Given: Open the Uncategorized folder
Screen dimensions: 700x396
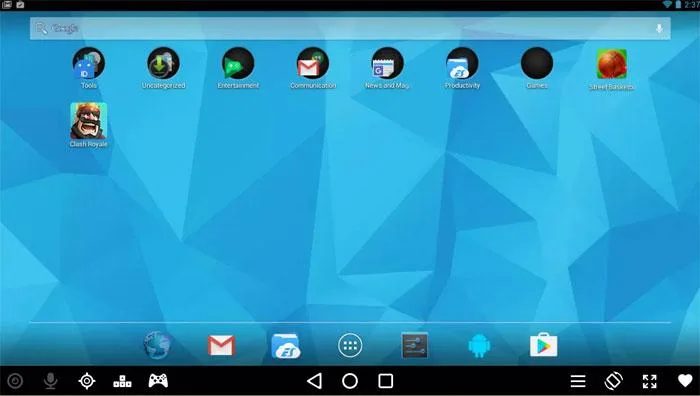Looking at the screenshot, I should (163, 63).
